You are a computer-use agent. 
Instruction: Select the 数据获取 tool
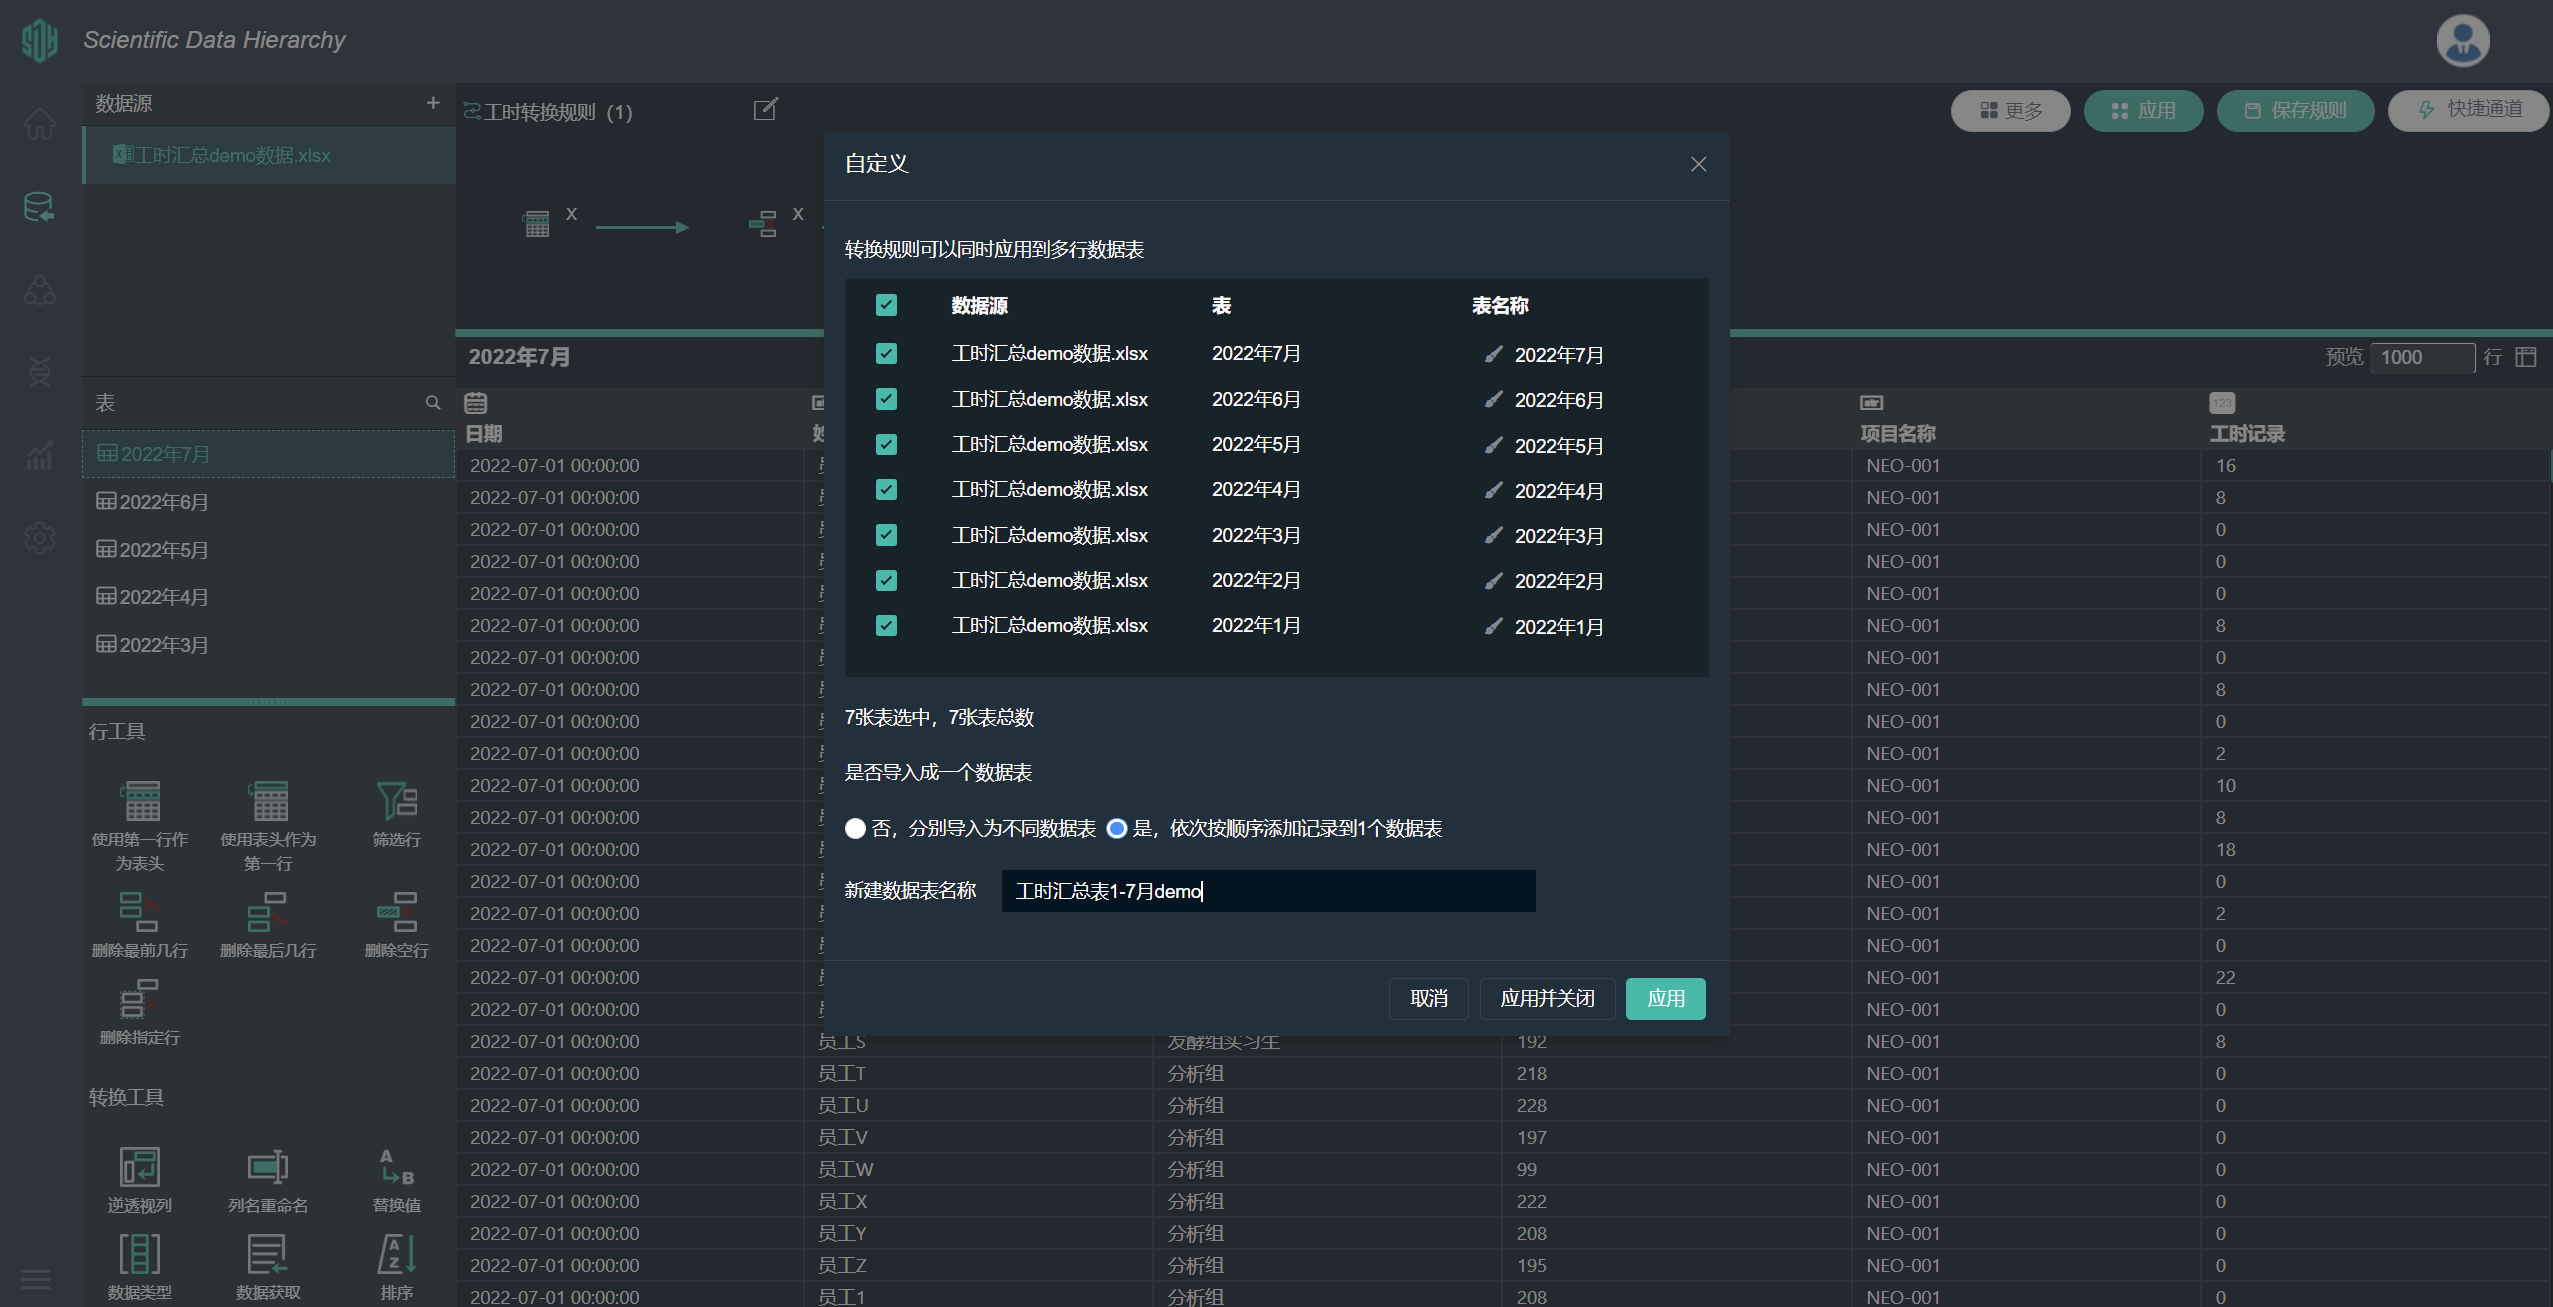click(268, 1267)
